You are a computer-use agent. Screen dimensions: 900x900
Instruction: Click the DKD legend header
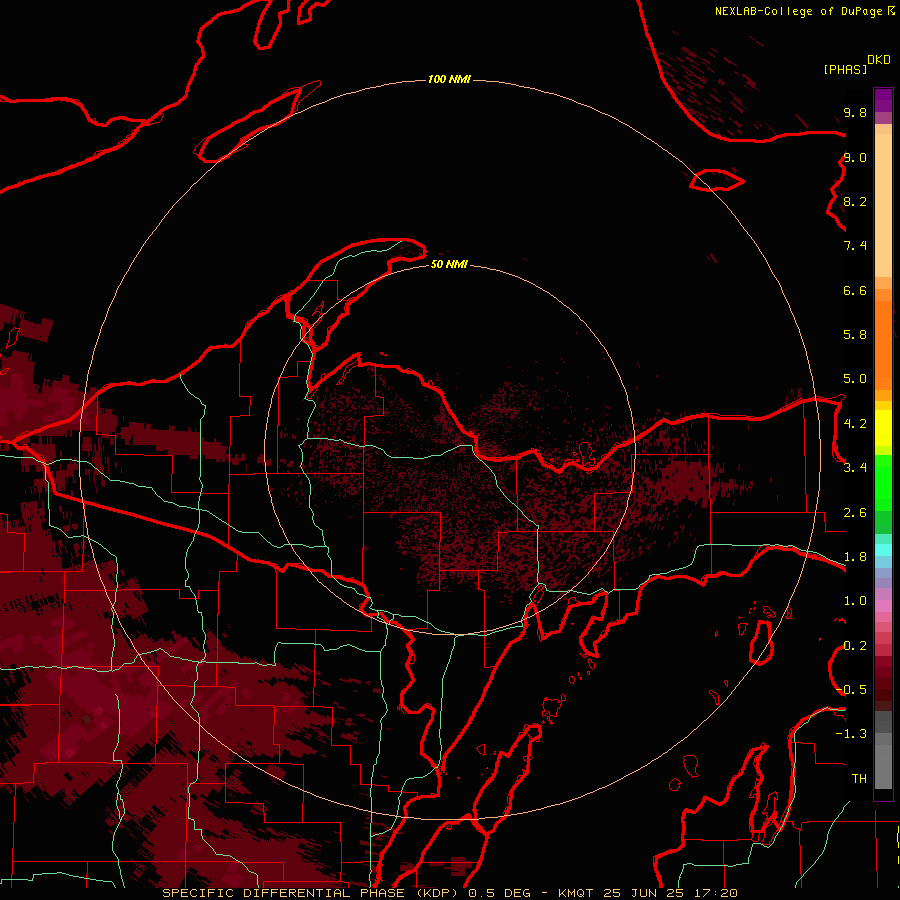(879, 60)
